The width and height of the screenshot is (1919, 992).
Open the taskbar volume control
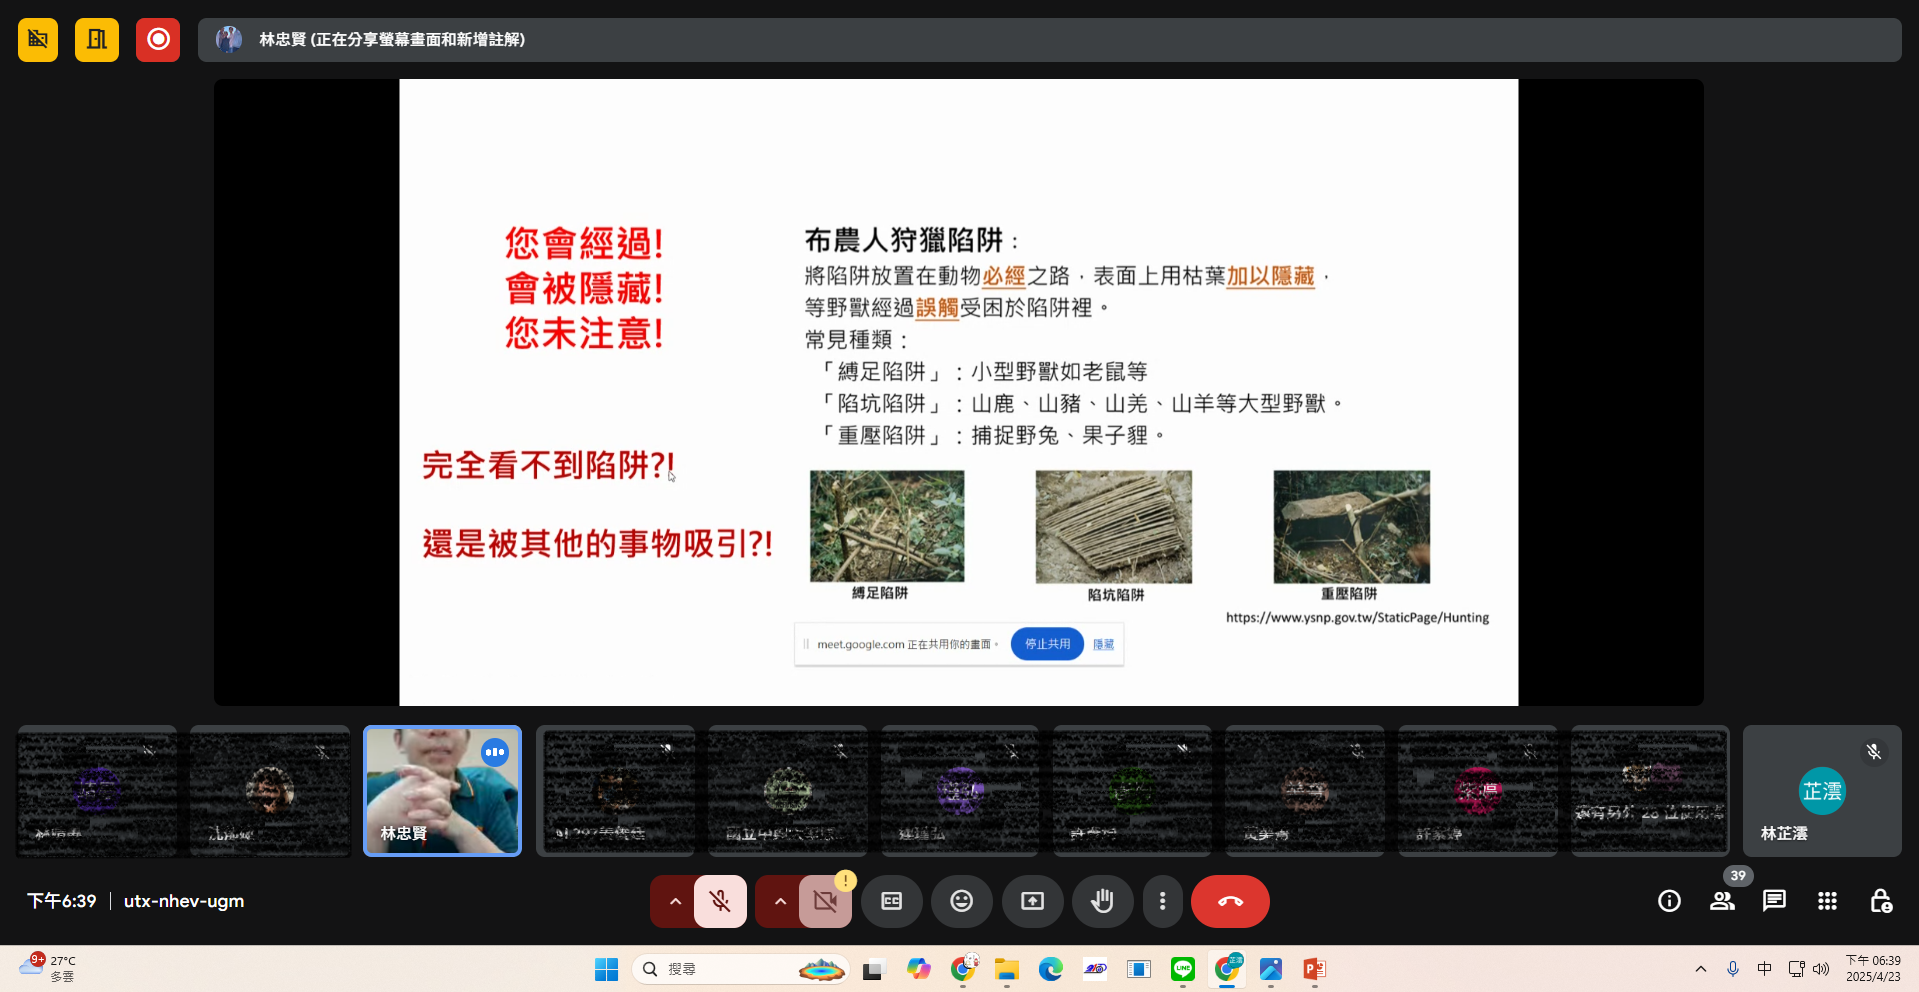tap(1821, 968)
